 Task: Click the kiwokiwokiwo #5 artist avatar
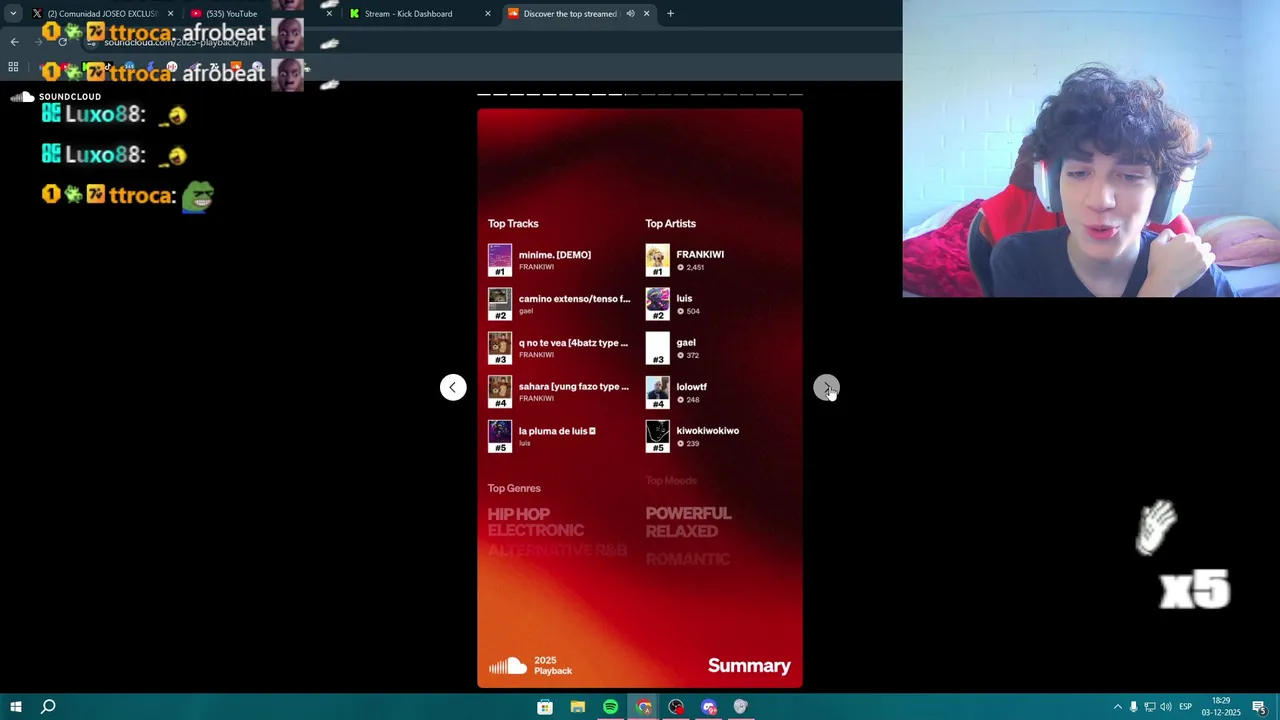point(658,436)
